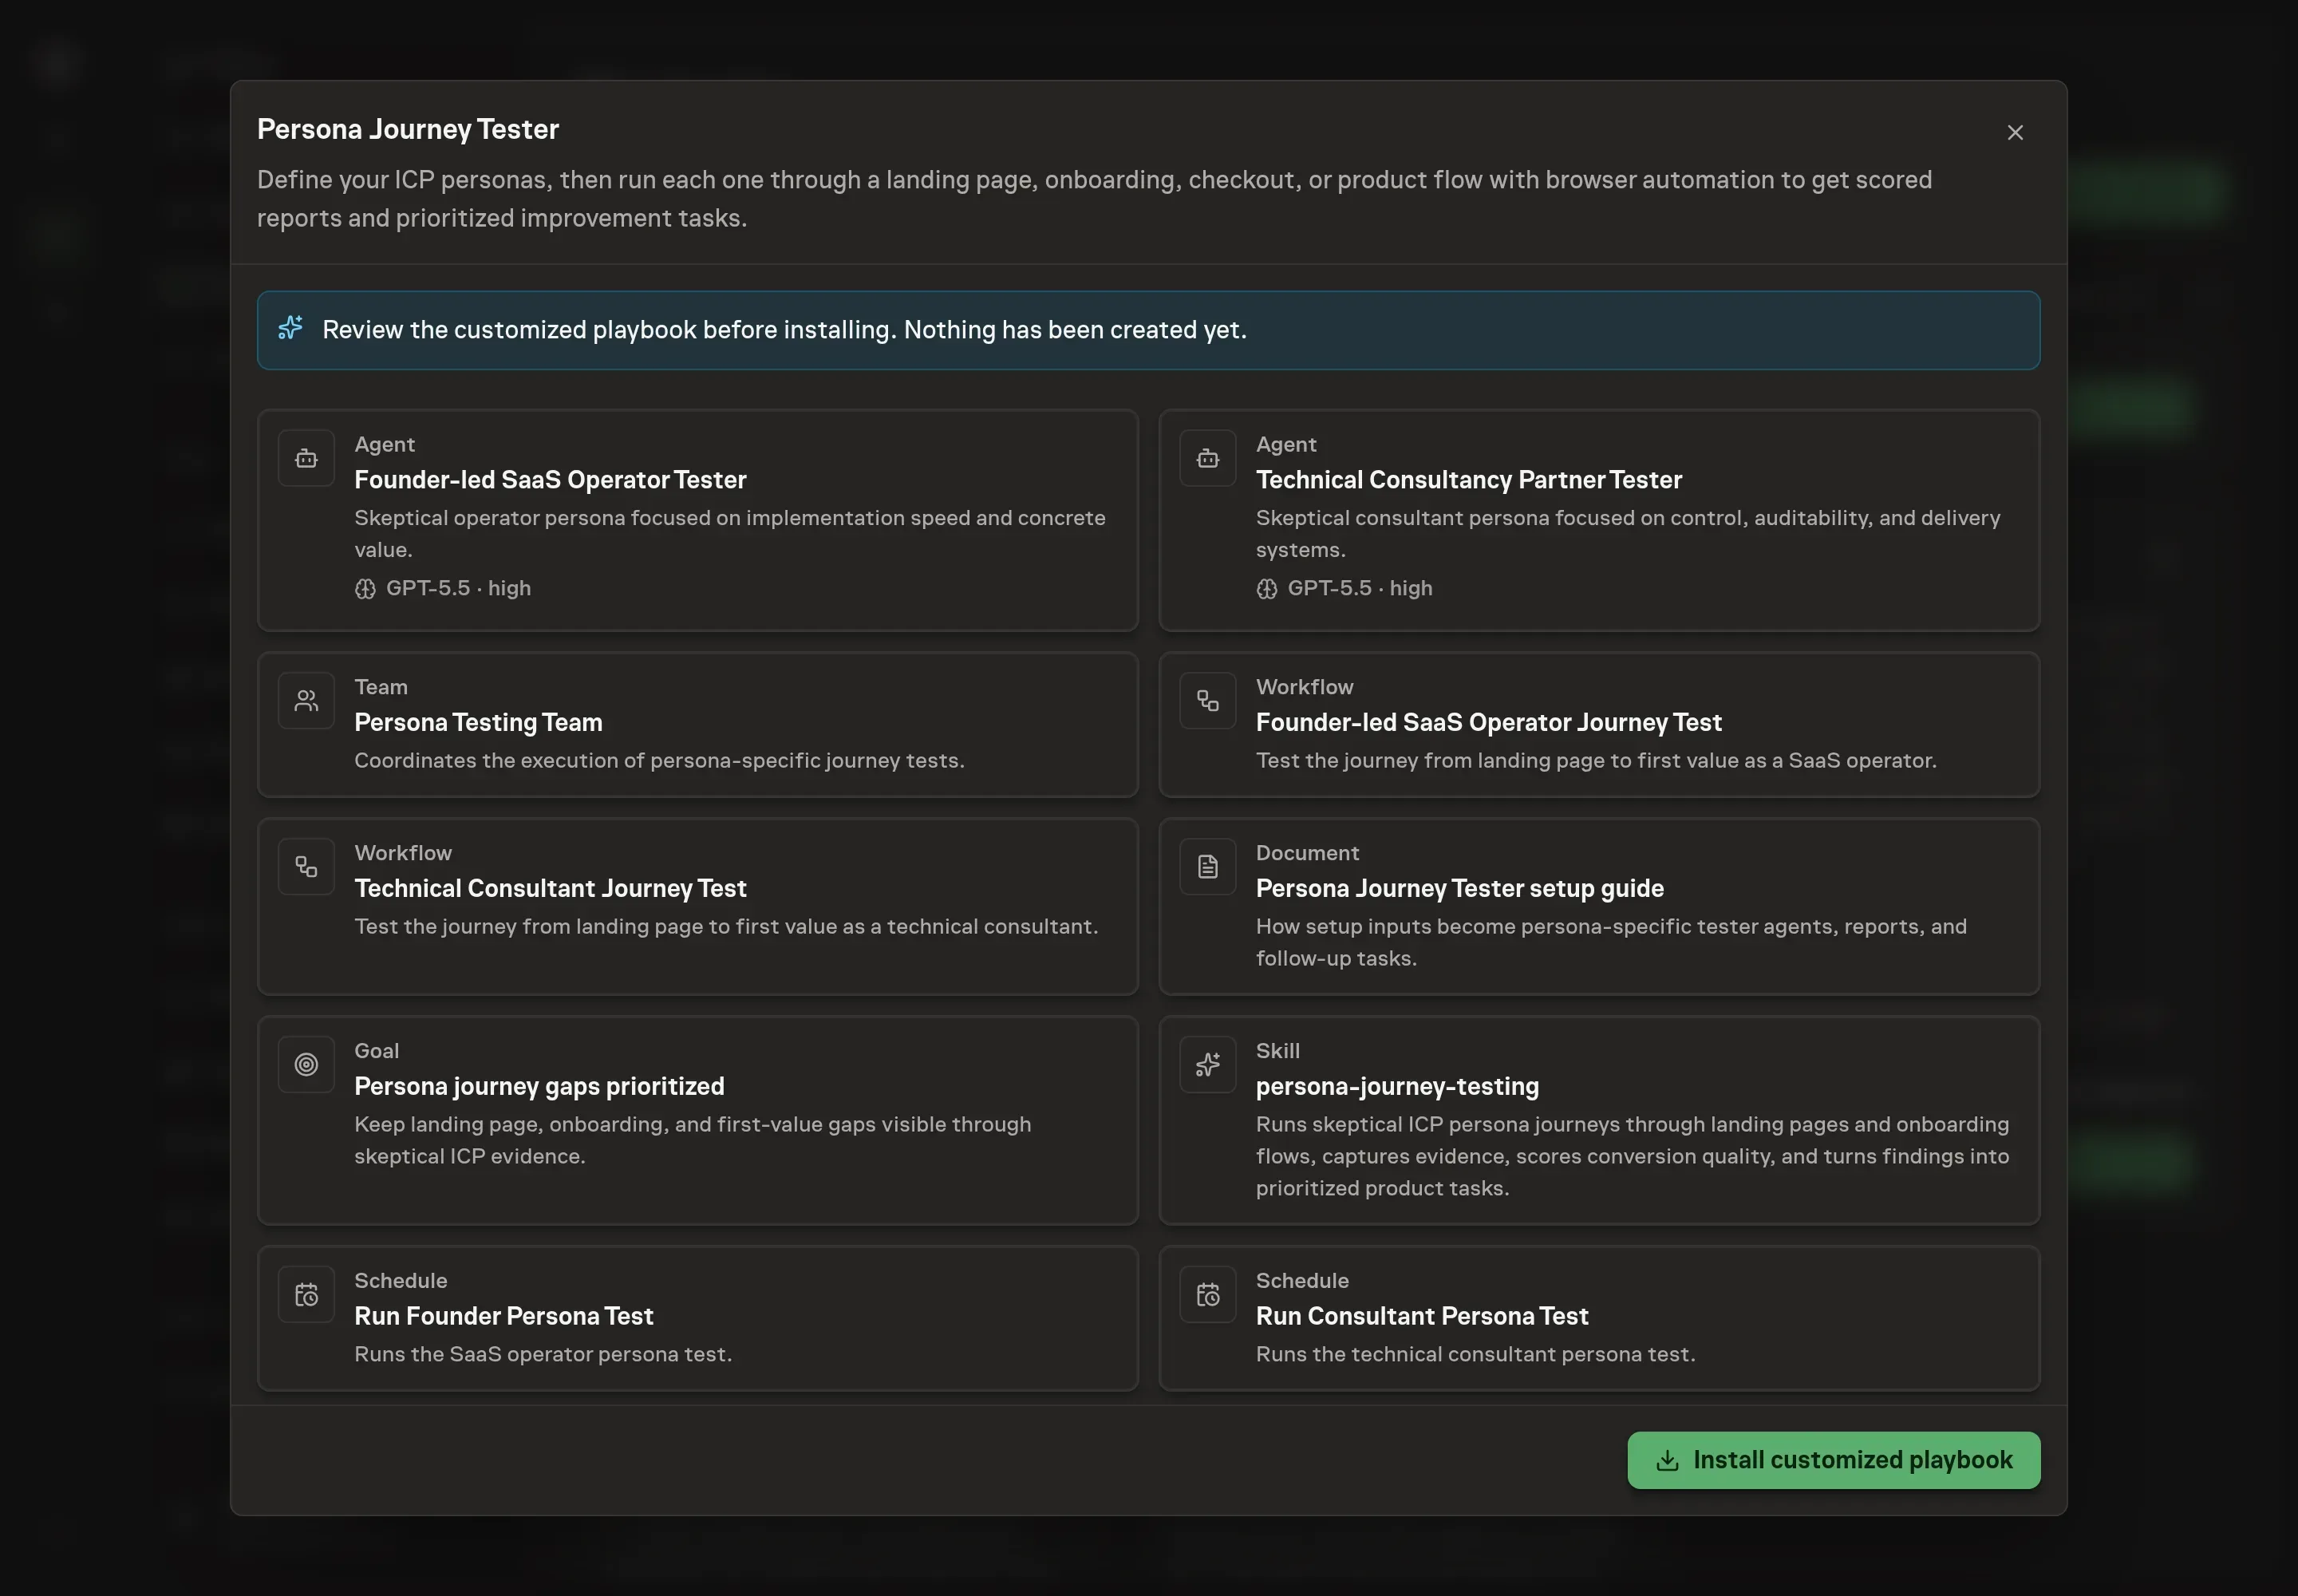This screenshot has width=2298, height=1596.
Task: Select Technical Consultancy Partner Tester title
Action: (1468, 480)
